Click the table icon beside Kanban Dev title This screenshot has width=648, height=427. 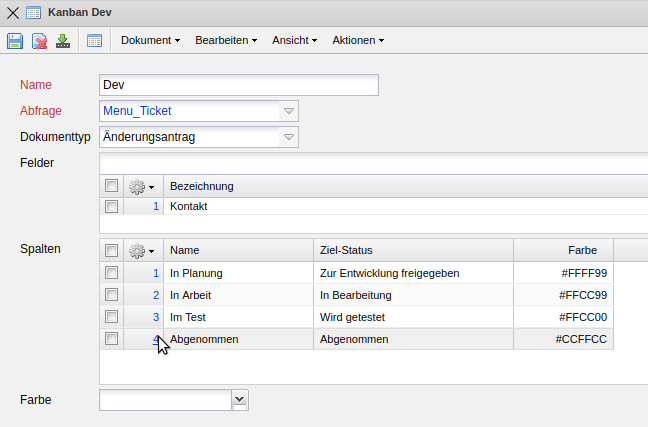[x=33, y=12]
